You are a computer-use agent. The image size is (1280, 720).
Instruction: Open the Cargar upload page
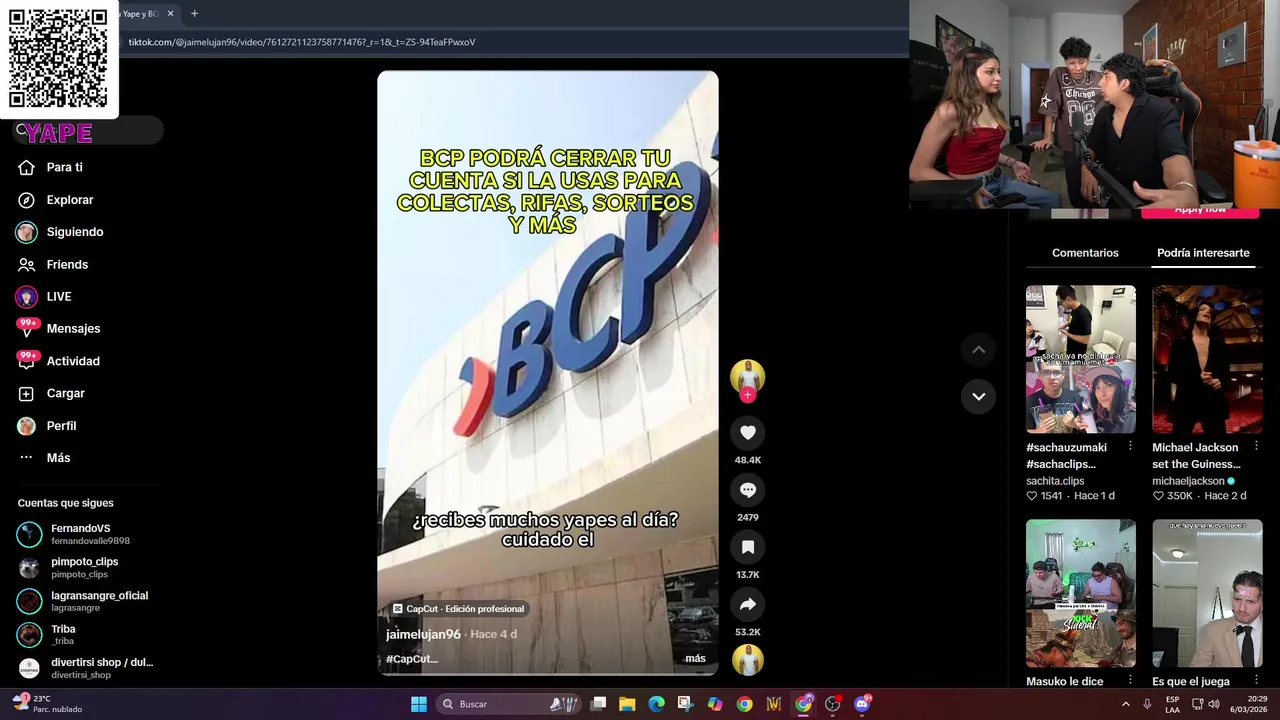click(66, 394)
